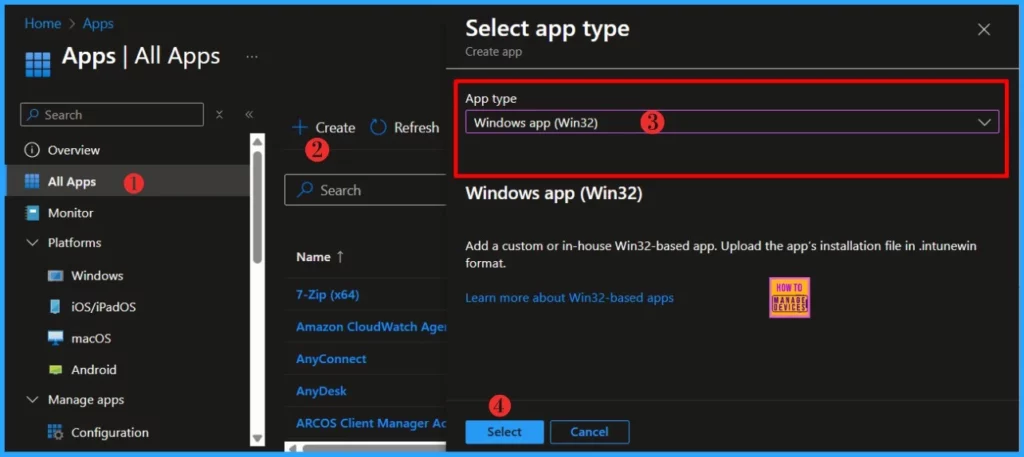Open the AnyConnect app

pyautogui.click(x=331, y=358)
